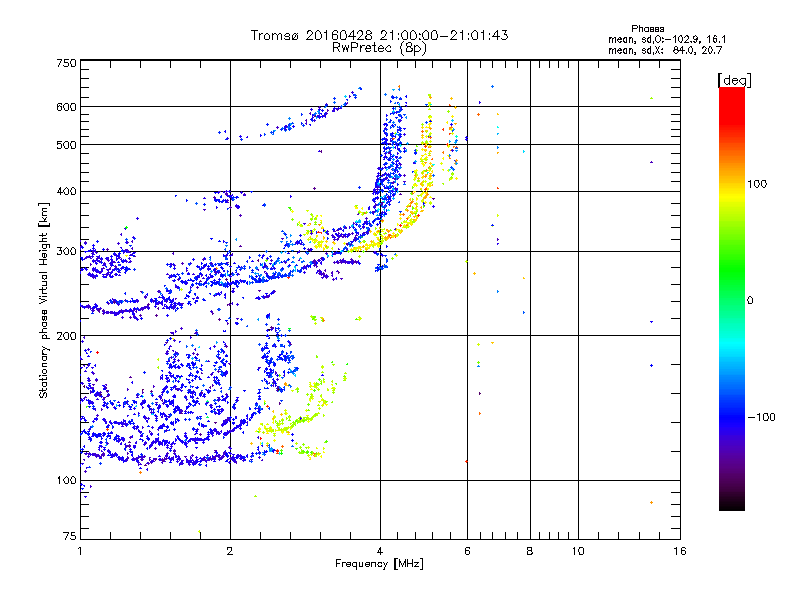Click the x-axis tick label '16'
Image resolution: width=800 pixels, height=600 pixels.
click(680, 551)
